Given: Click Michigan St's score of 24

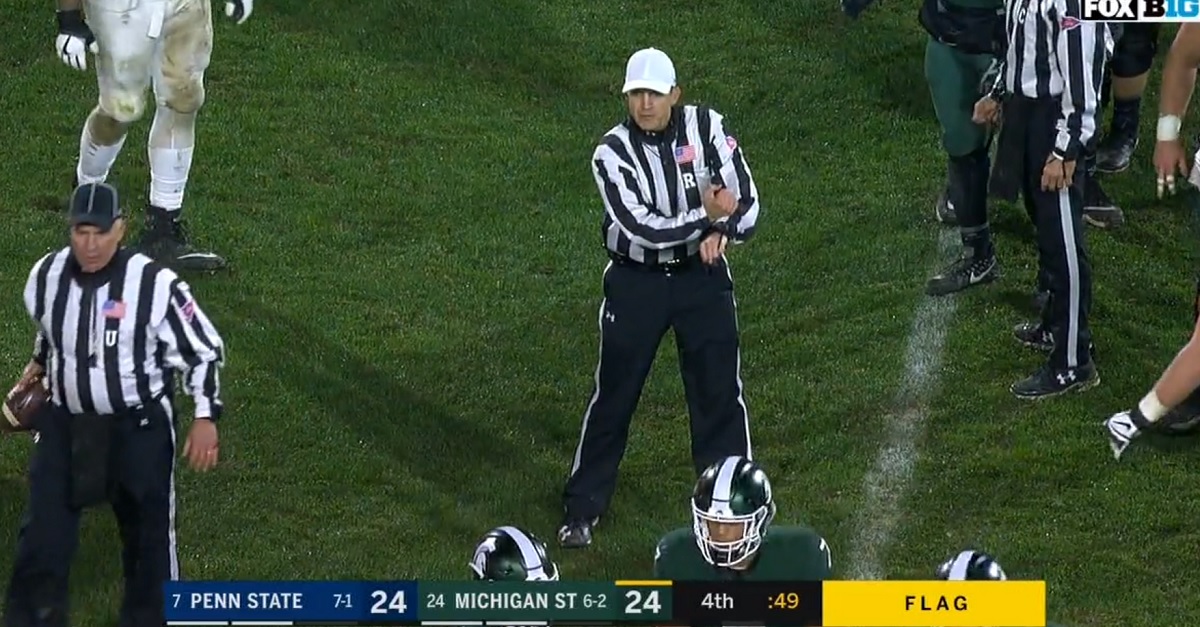Looking at the screenshot, I should click(642, 602).
